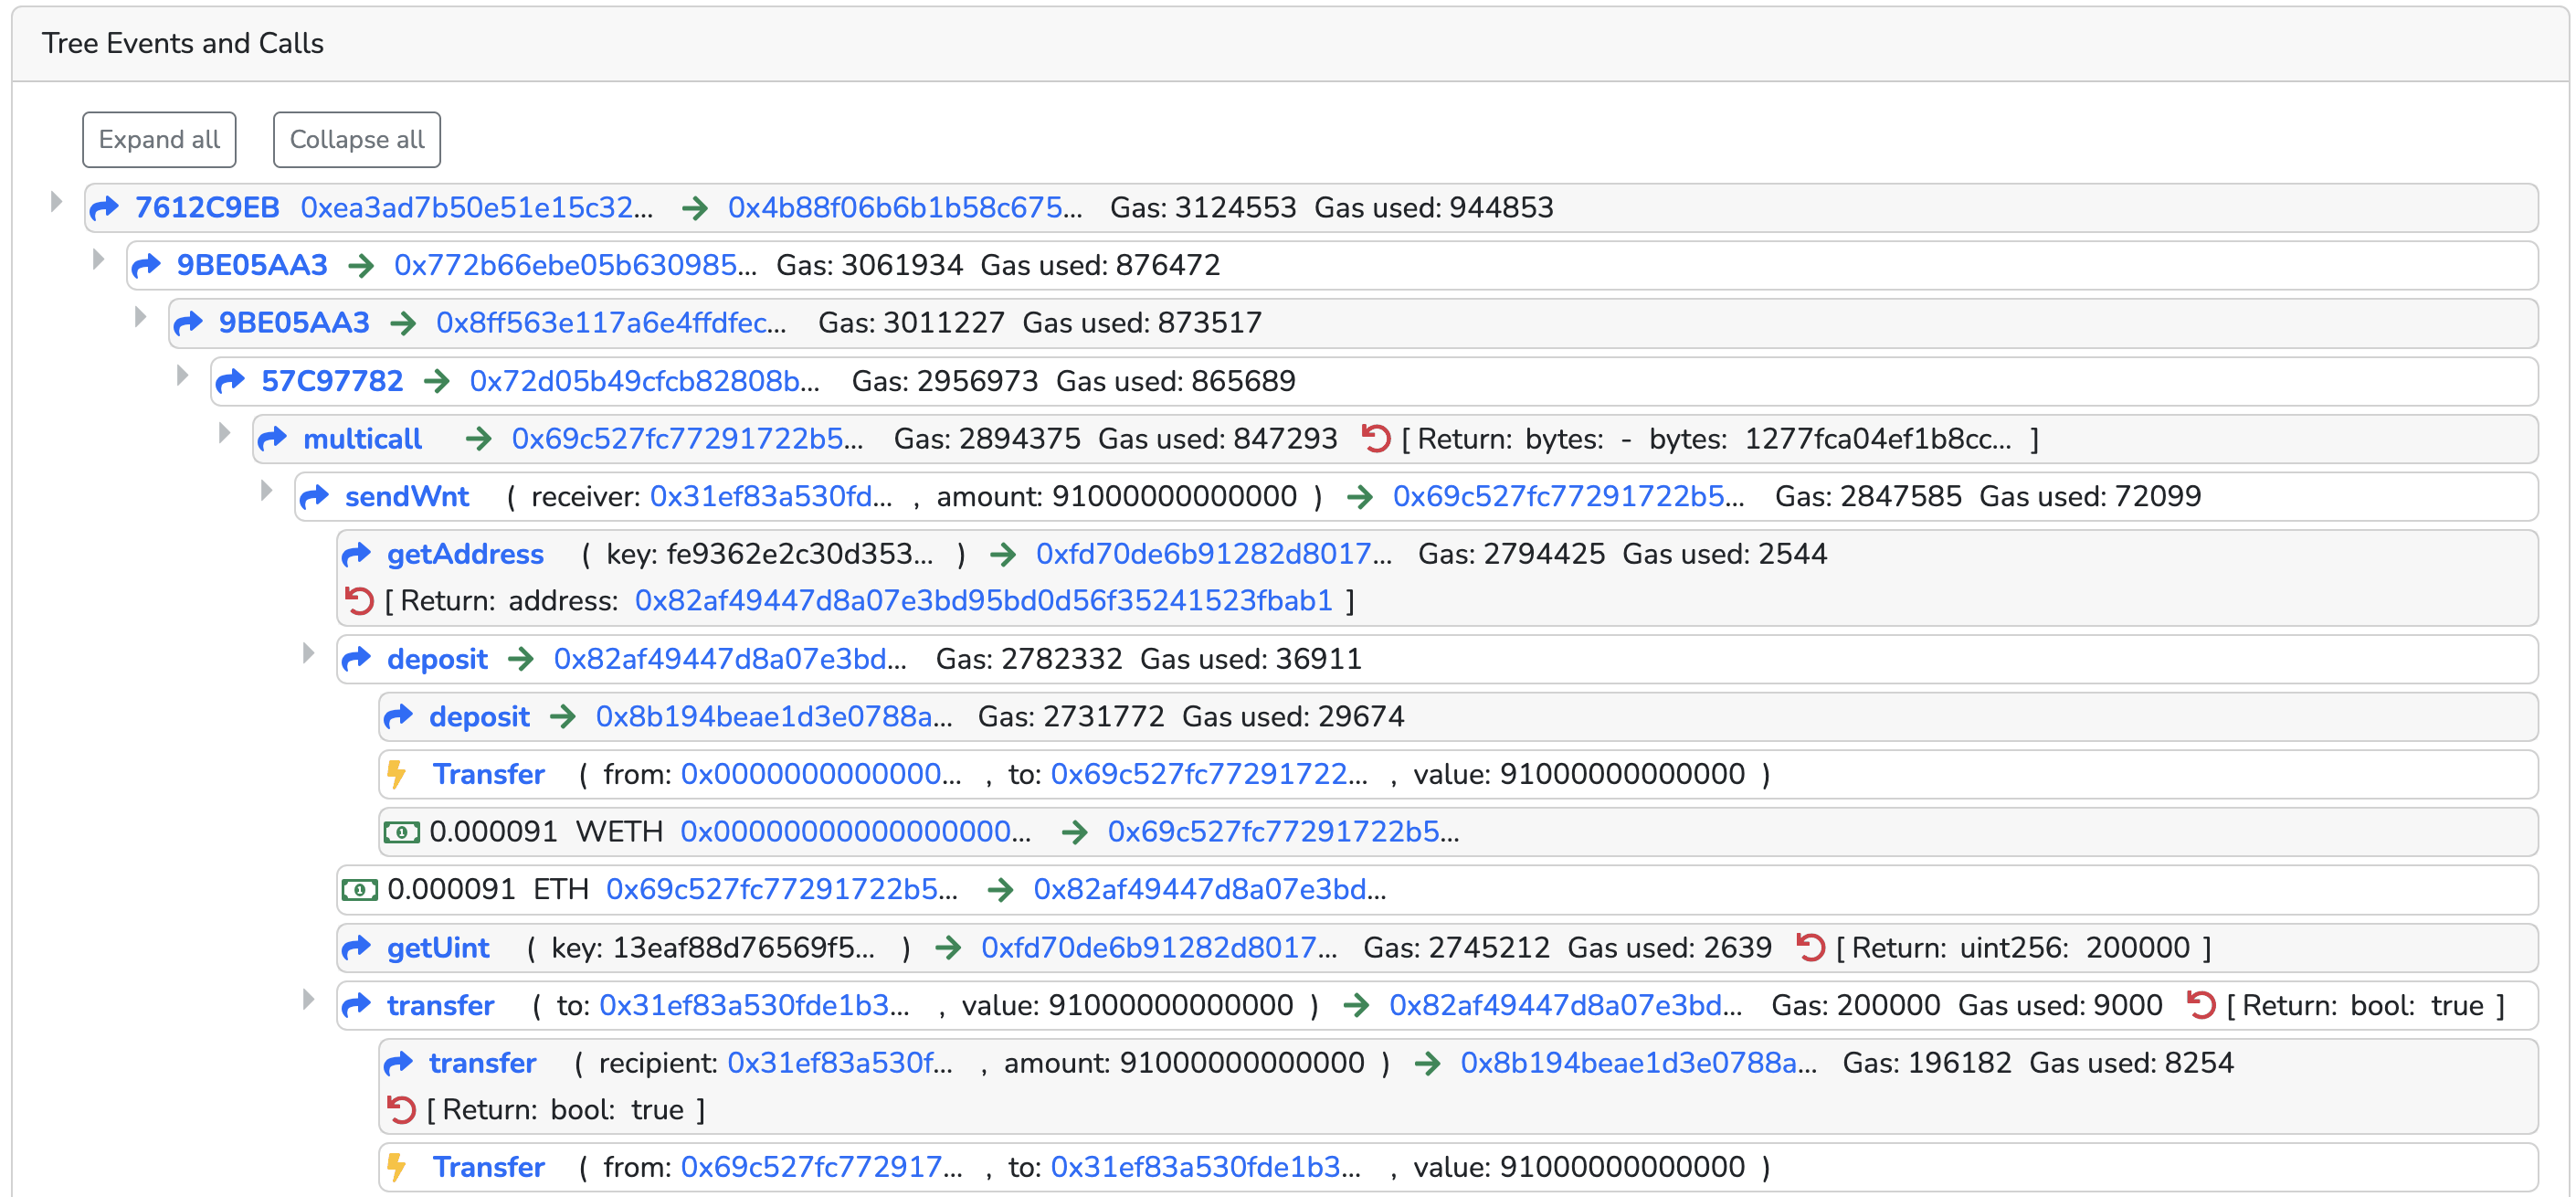Click the money icon next to 0.000091 ETH

[x=360, y=890]
